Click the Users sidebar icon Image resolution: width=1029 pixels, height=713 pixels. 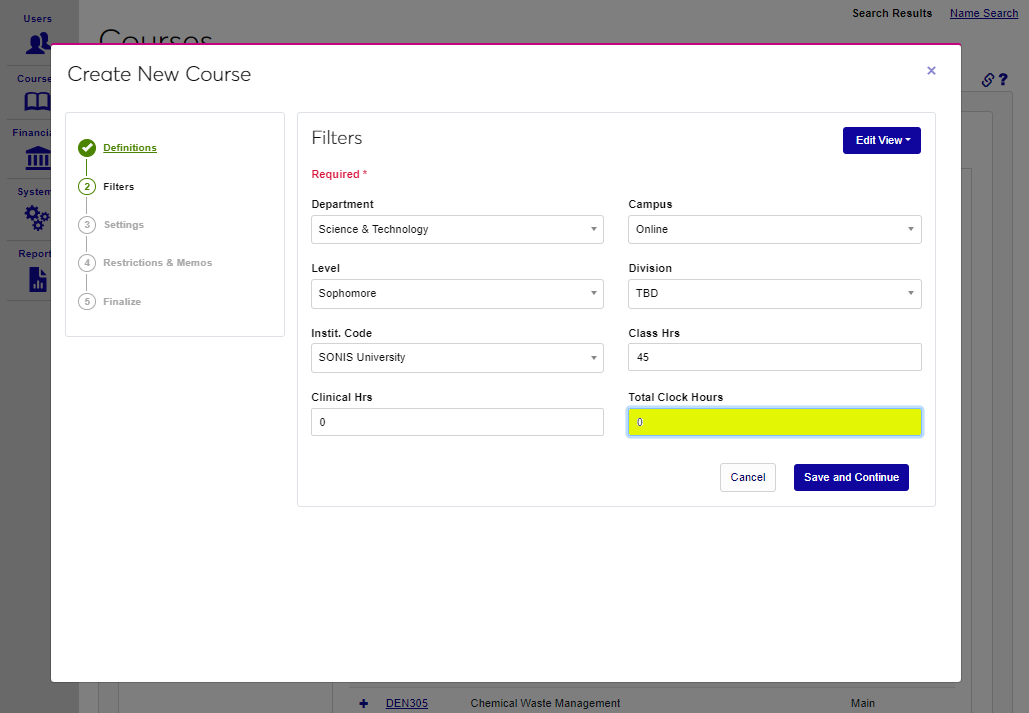tap(38, 43)
